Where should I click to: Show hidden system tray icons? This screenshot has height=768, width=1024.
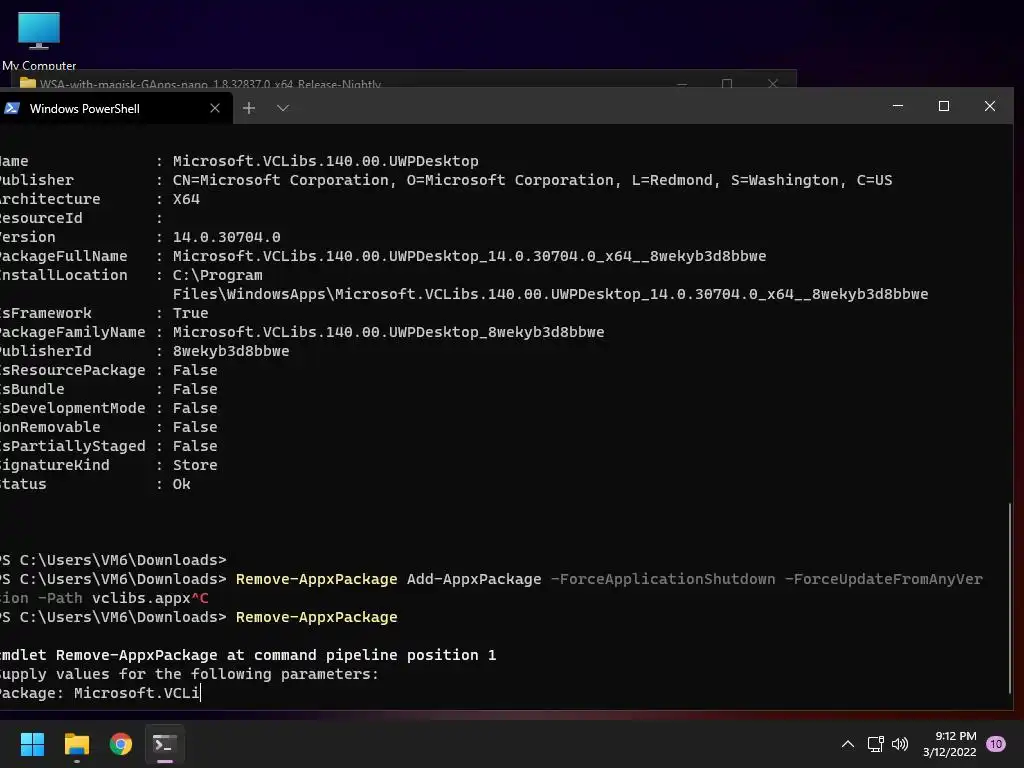tap(848, 744)
